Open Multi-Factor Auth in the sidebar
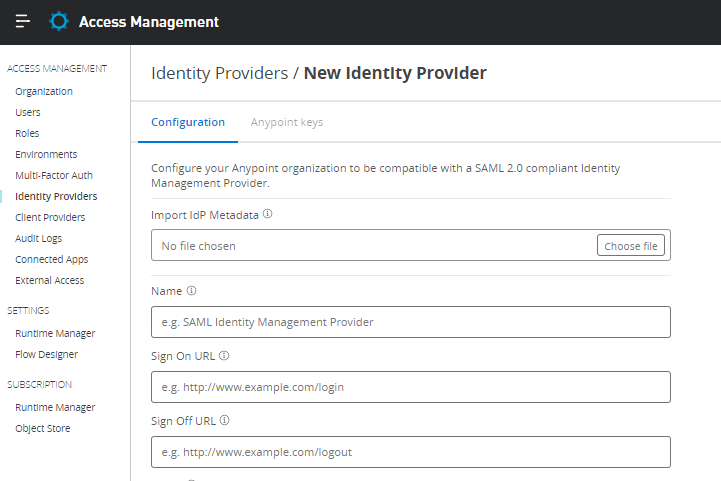 (x=54, y=175)
